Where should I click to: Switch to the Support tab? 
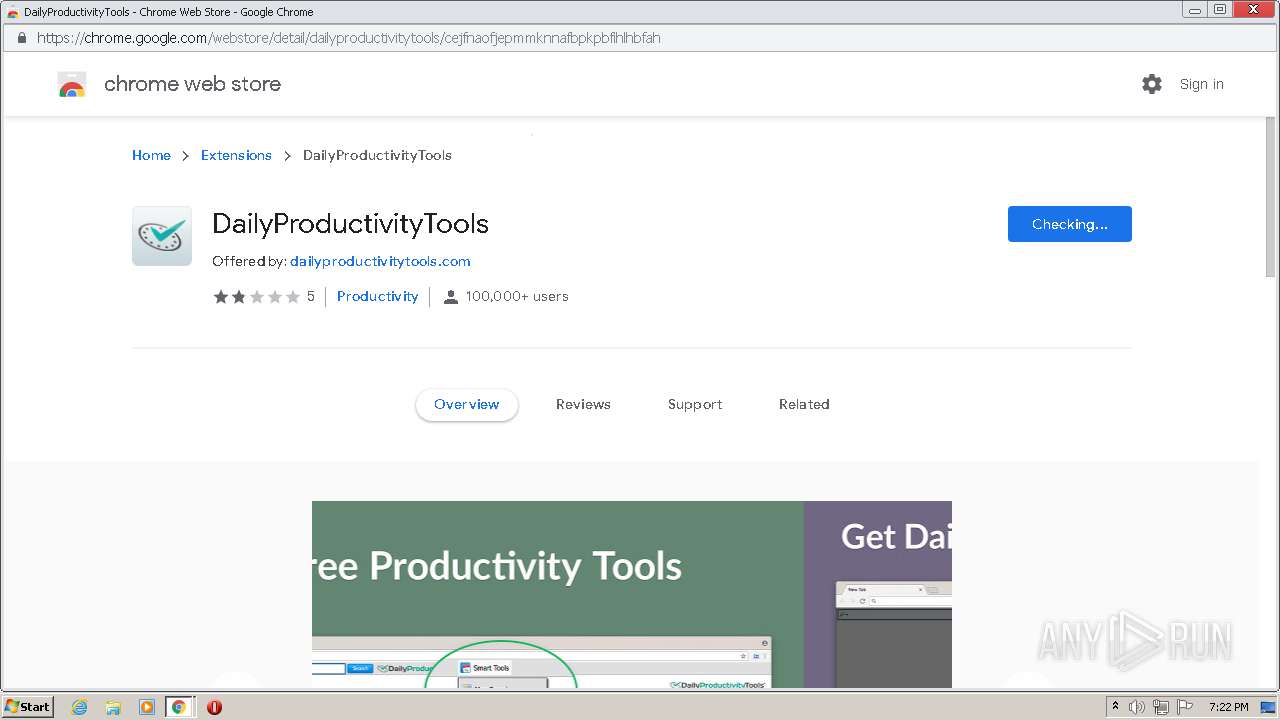click(695, 404)
